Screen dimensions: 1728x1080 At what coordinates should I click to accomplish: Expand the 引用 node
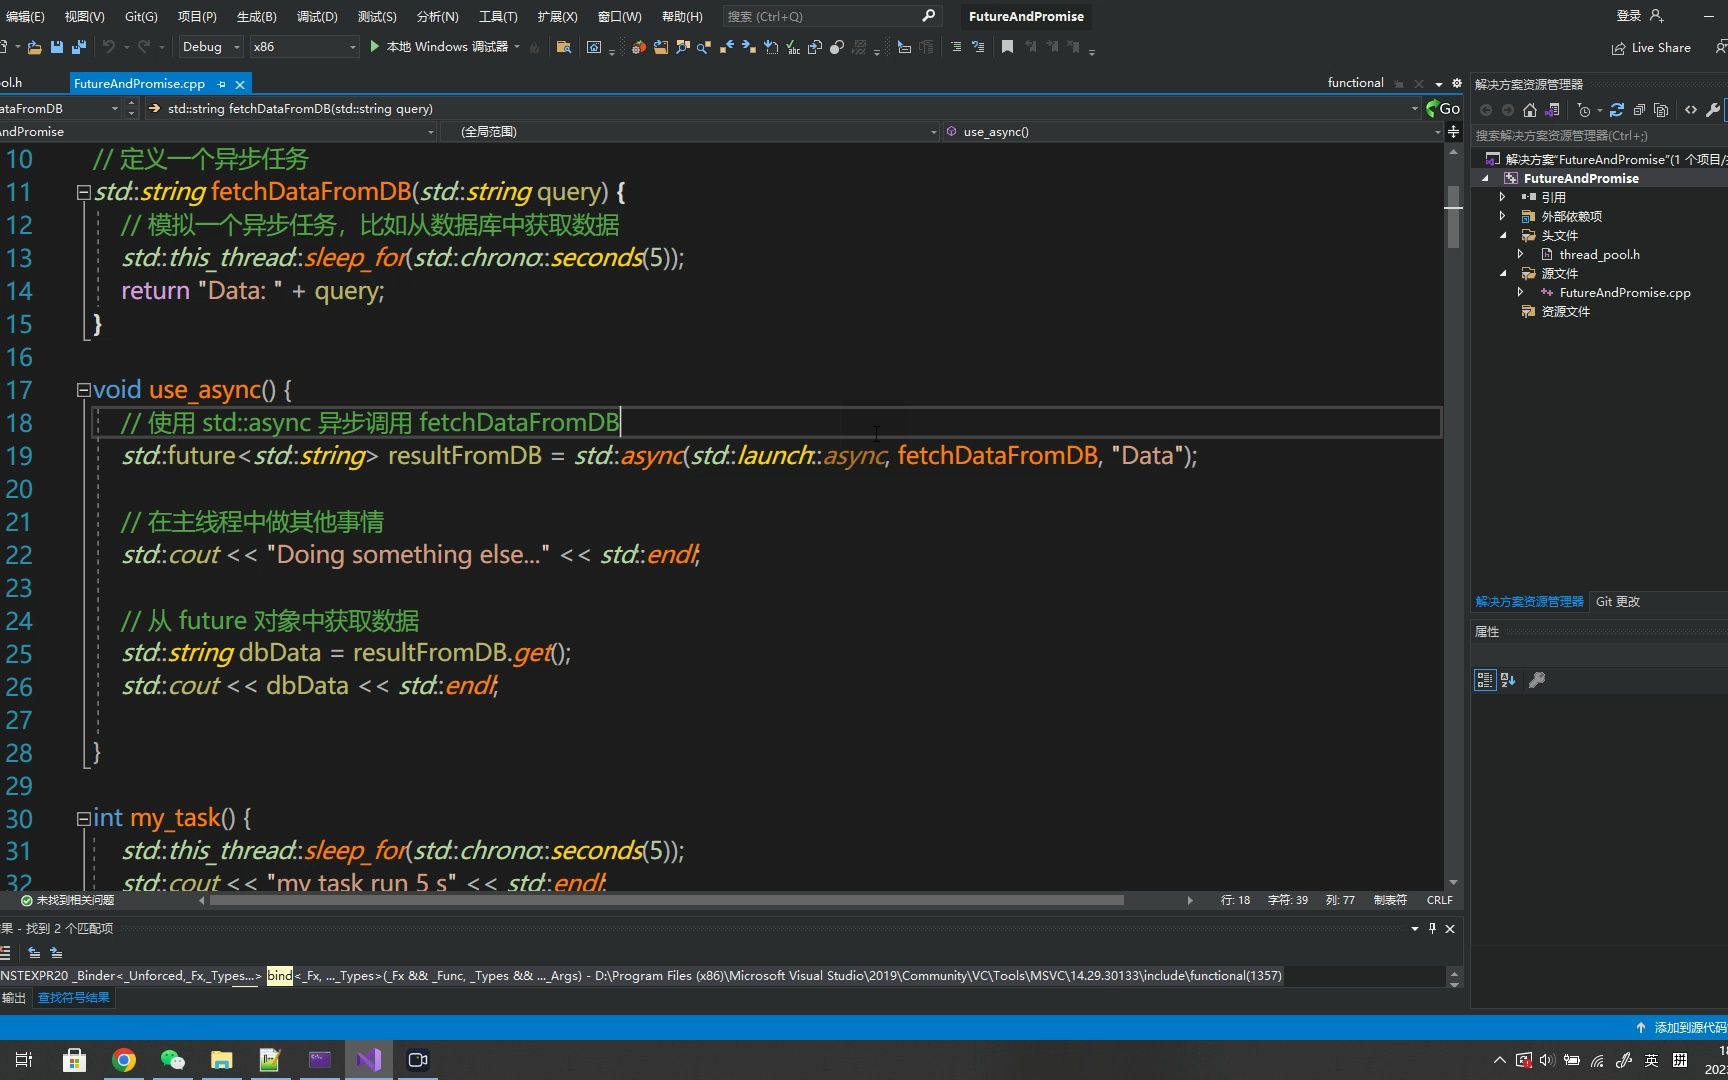coord(1502,197)
